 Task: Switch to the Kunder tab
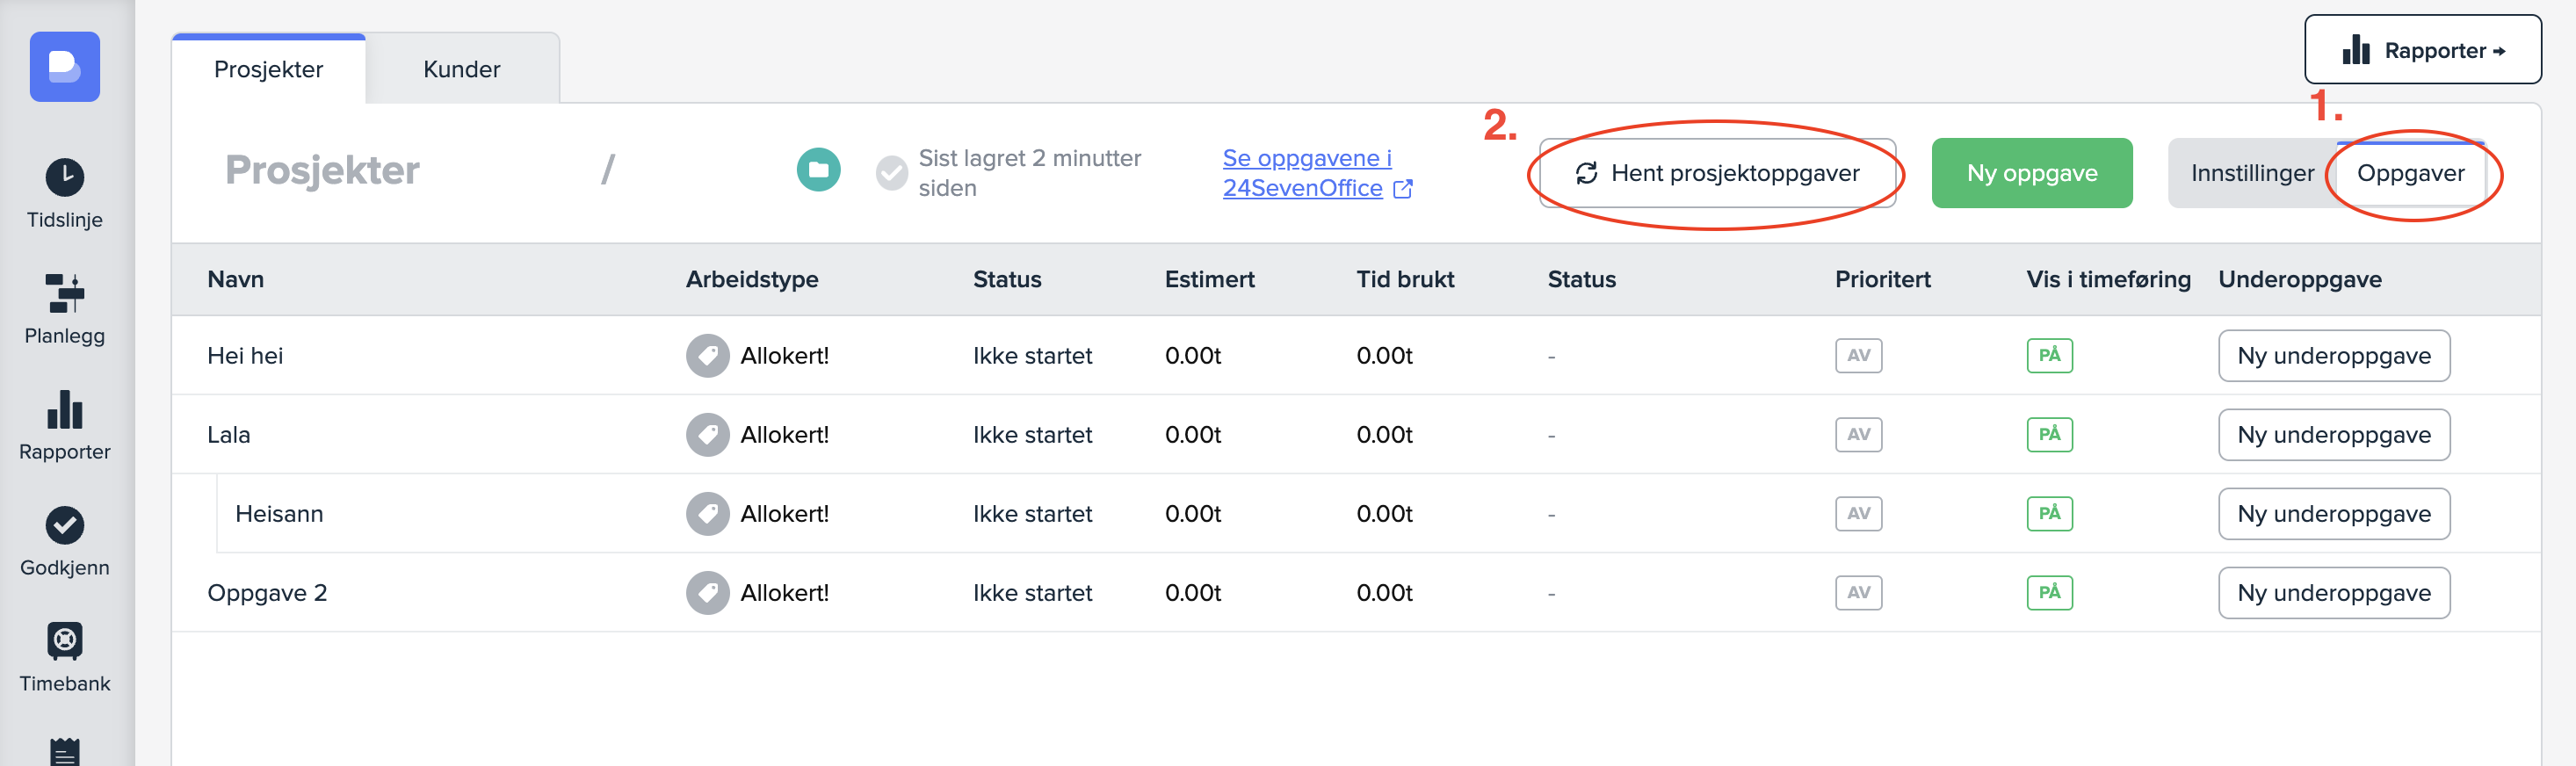pyautogui.click(x=461, y=69)
